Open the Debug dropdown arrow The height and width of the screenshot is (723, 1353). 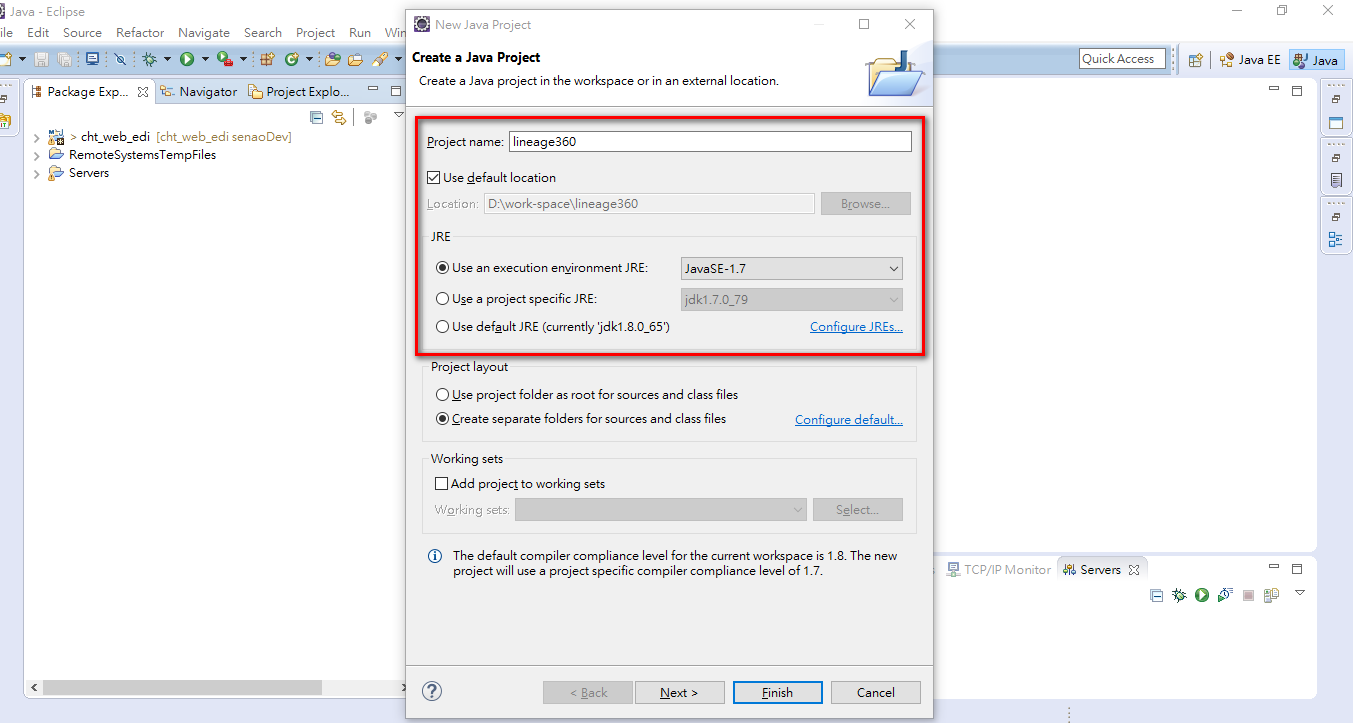167,59
